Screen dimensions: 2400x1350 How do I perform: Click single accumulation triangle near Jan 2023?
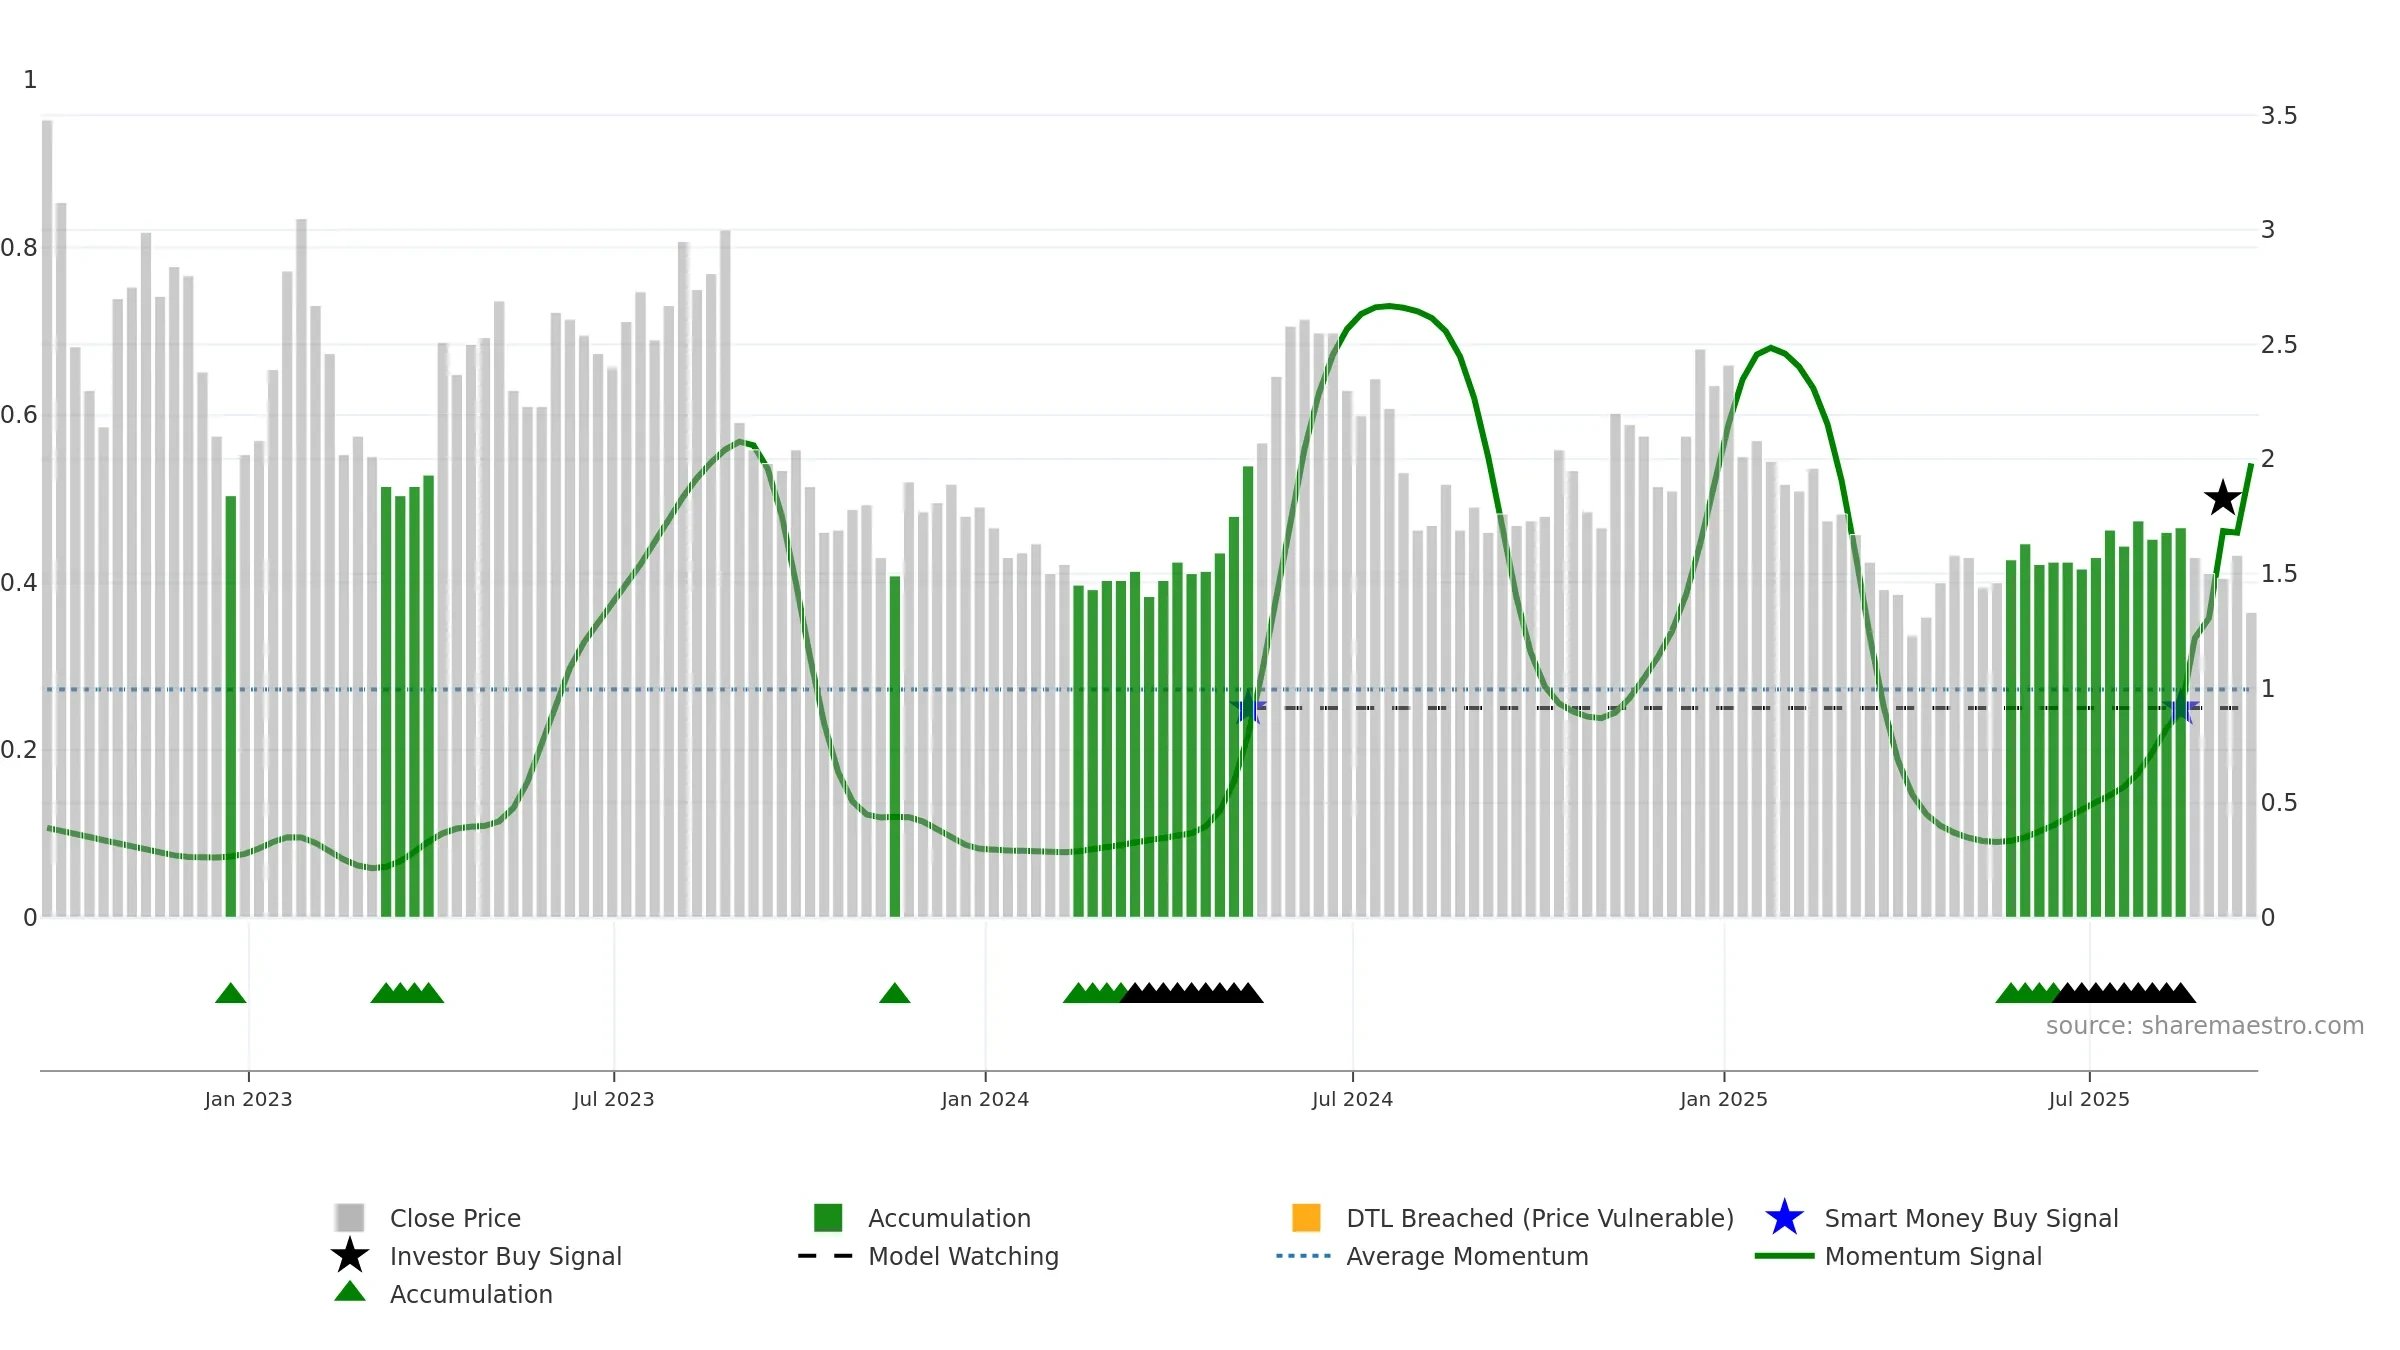[x=230, y=993]
